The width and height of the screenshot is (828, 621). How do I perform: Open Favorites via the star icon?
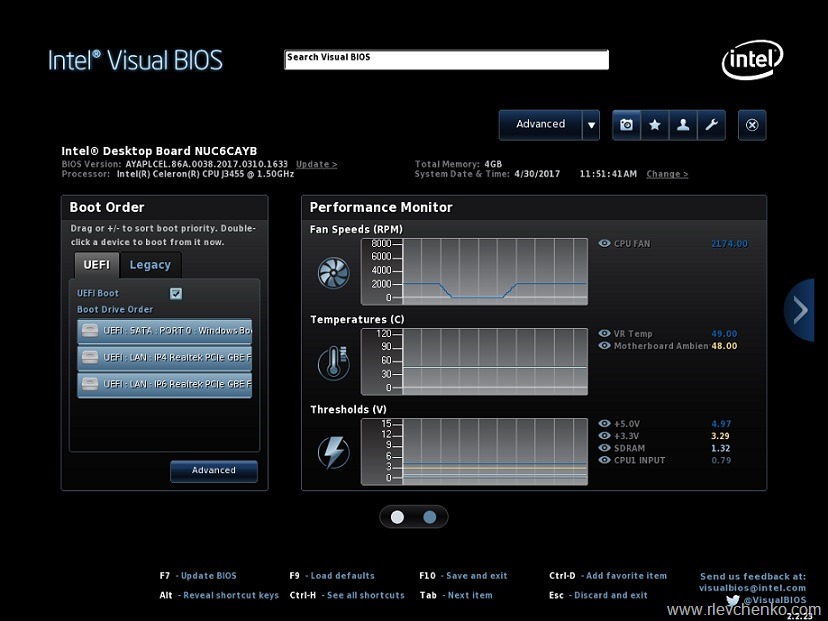pyautogui.click(x=655, y=125)
